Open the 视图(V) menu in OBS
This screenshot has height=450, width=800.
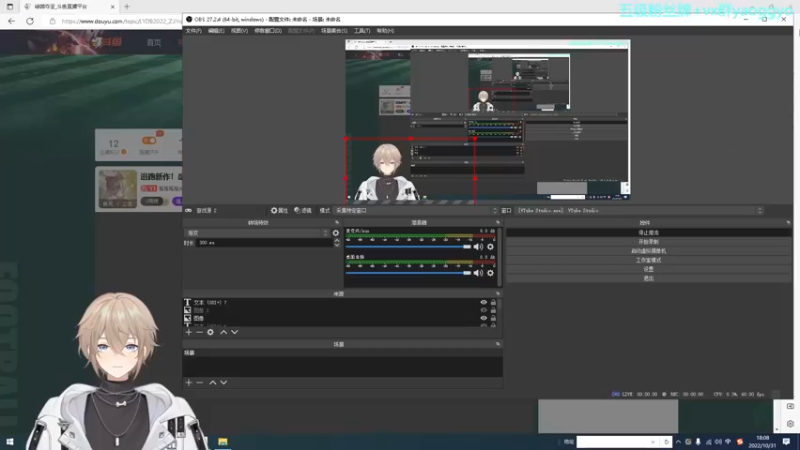point(239,31)
